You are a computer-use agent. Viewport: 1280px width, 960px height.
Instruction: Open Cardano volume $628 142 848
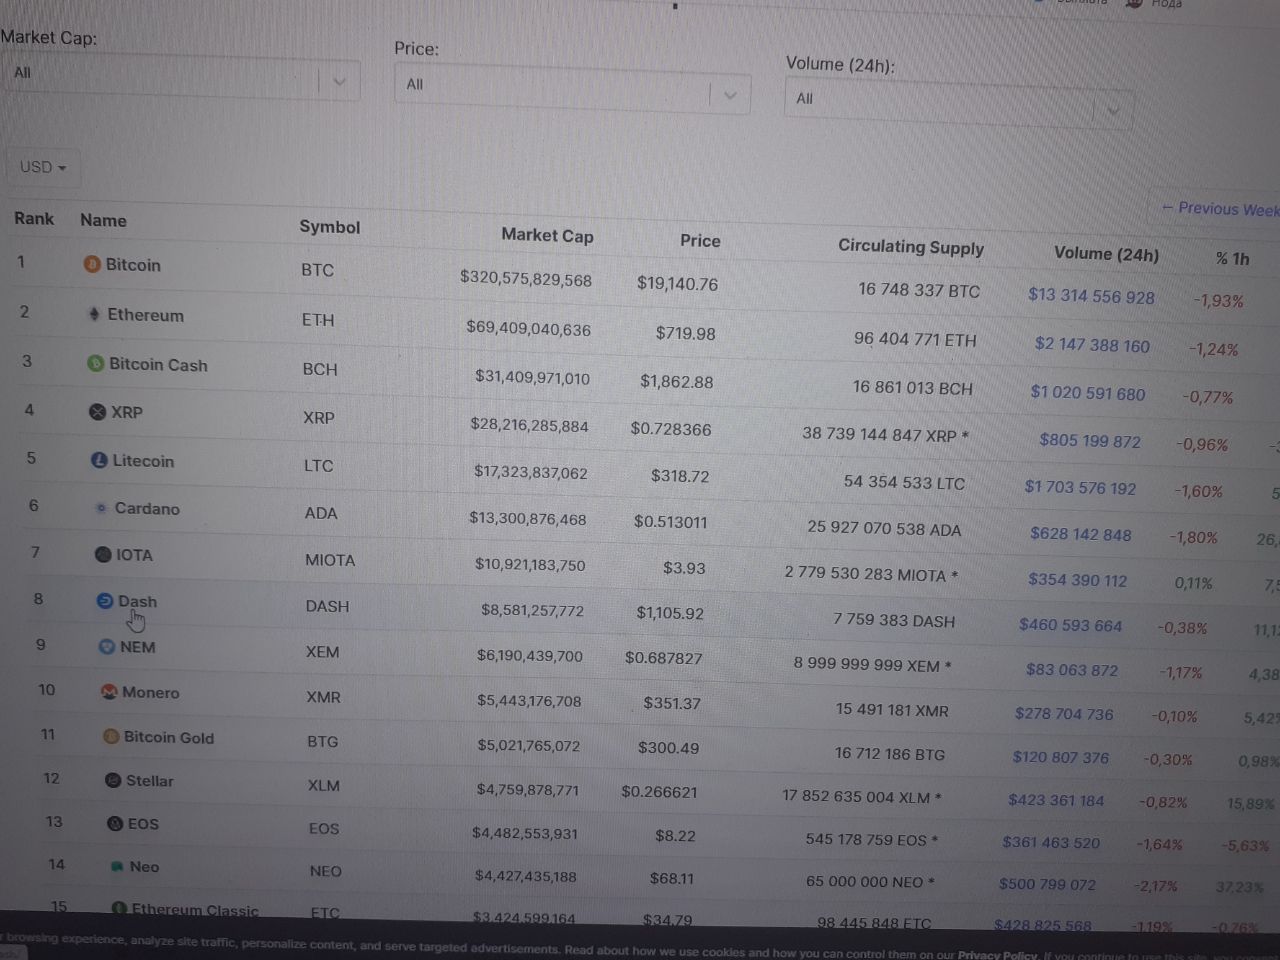(x=1081, y=534)
